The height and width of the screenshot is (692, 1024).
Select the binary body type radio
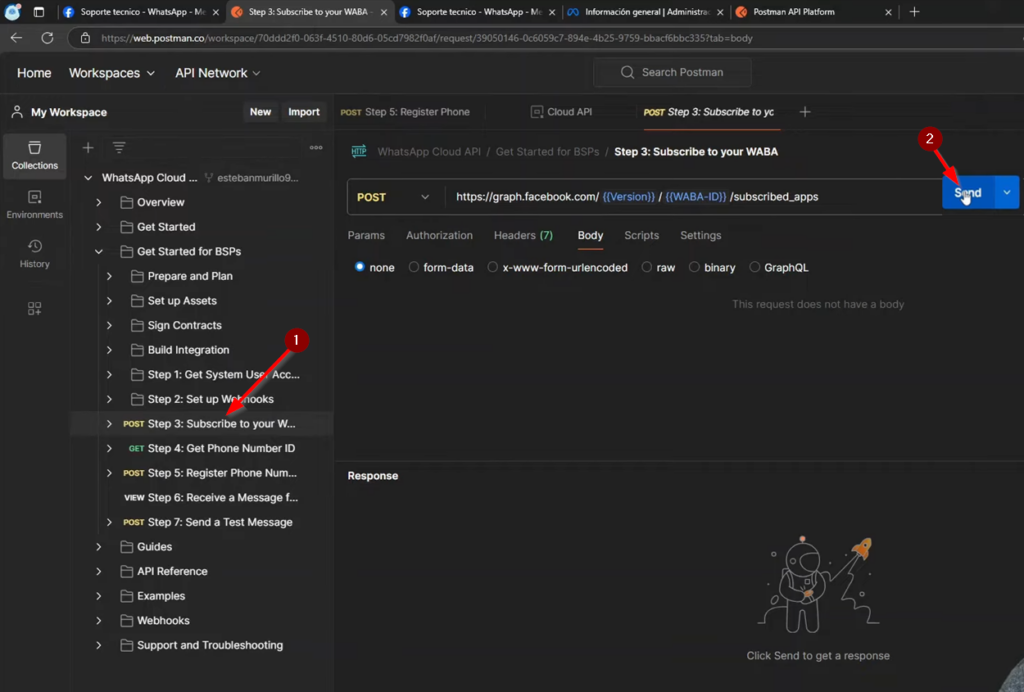coord(694,267)
